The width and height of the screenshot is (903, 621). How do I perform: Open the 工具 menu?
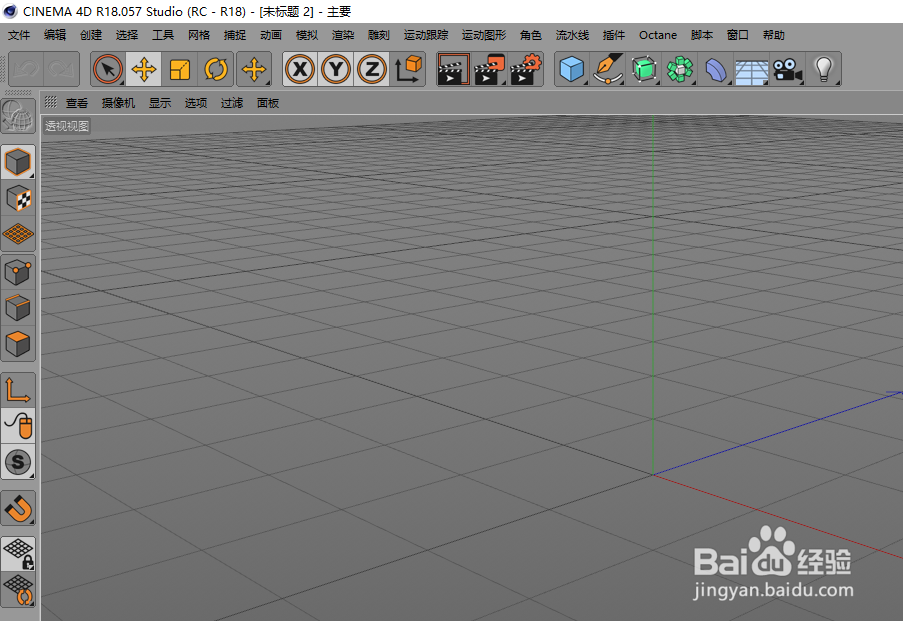163,35
